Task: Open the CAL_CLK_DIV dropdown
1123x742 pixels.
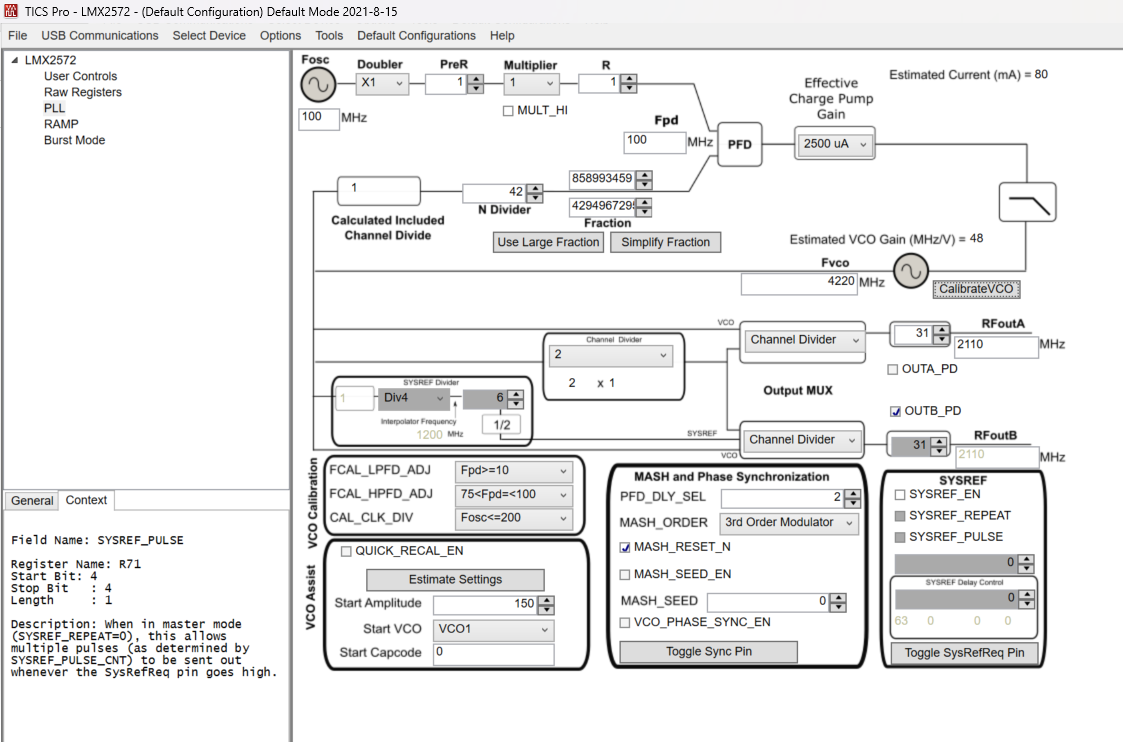Action: pos(514,518)
